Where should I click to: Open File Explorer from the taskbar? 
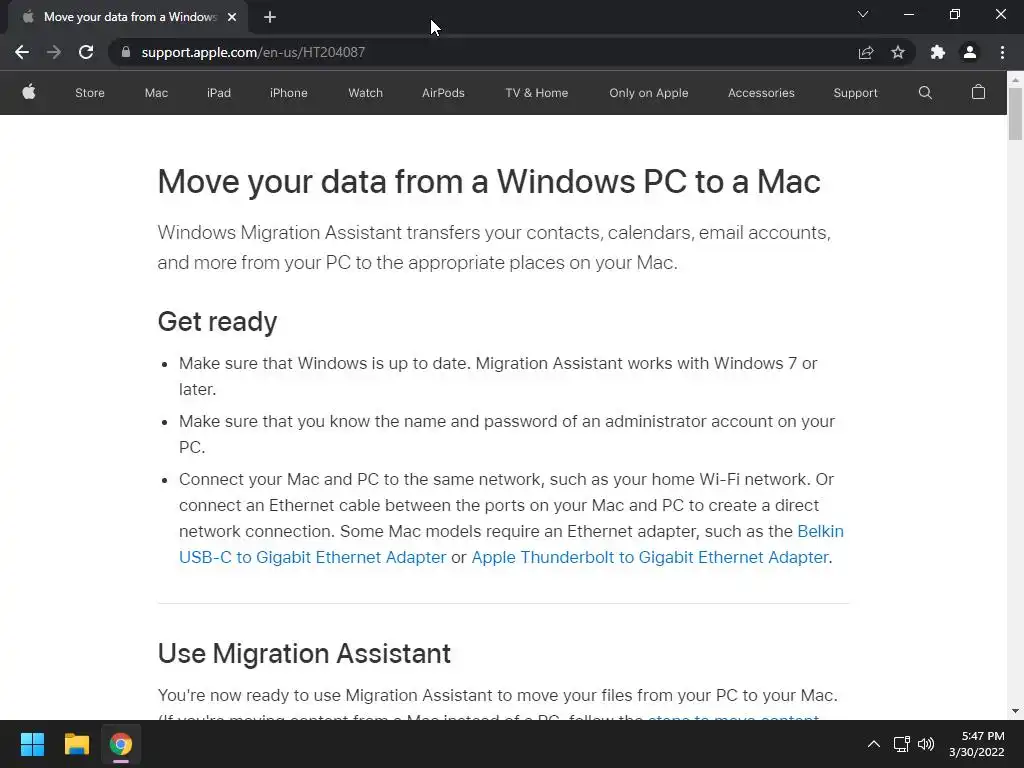click(x=76, y=744)
